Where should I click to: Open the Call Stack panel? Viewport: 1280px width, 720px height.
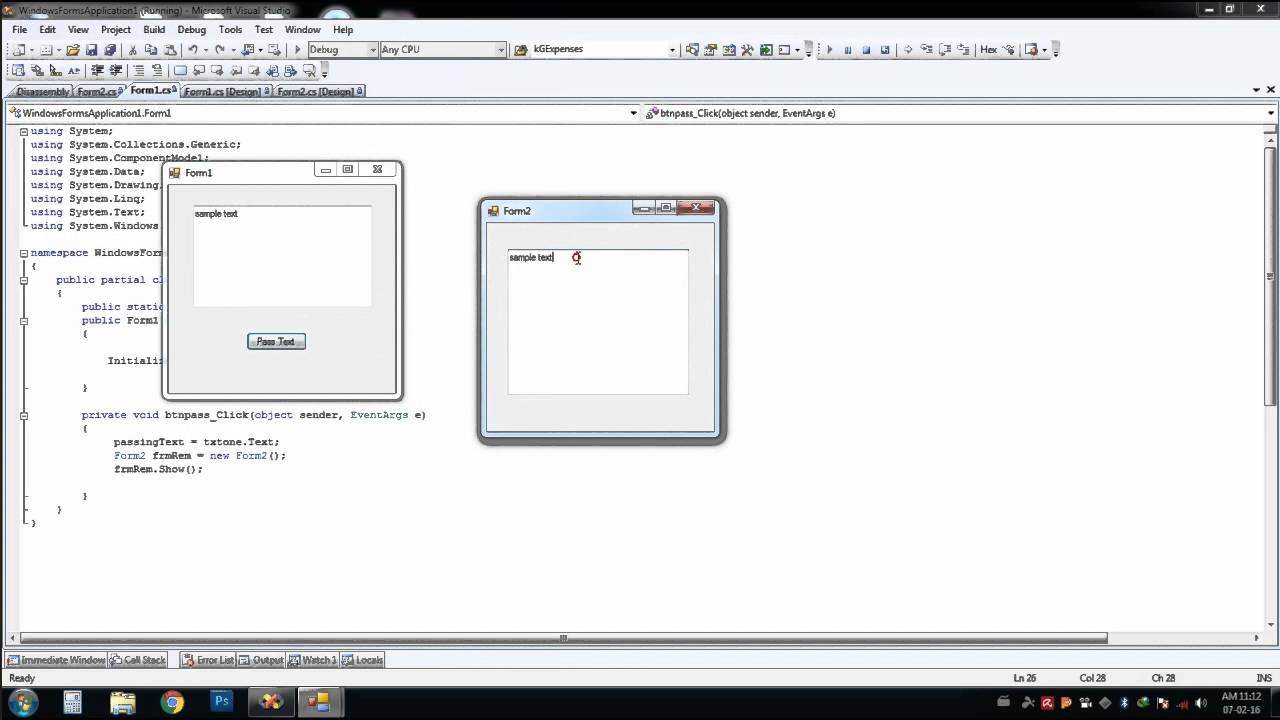coord(139,660)
